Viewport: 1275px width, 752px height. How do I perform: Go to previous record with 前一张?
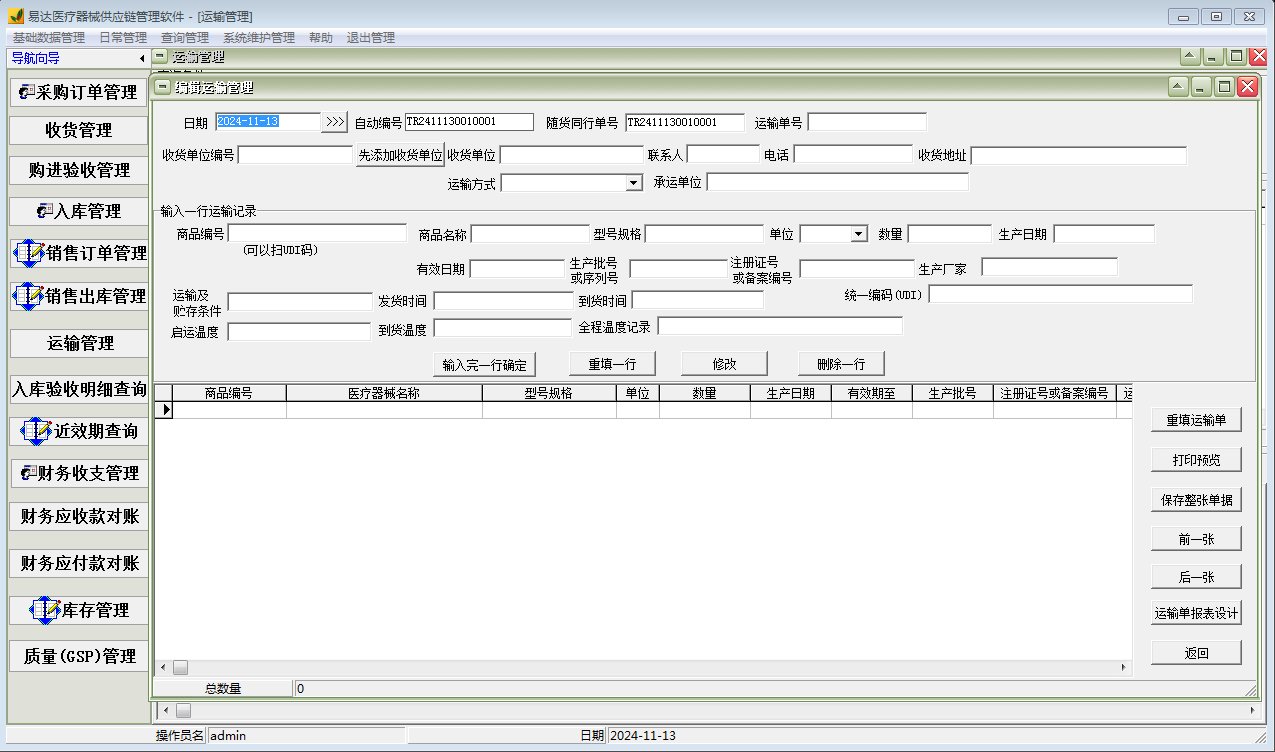point(1196,539)
